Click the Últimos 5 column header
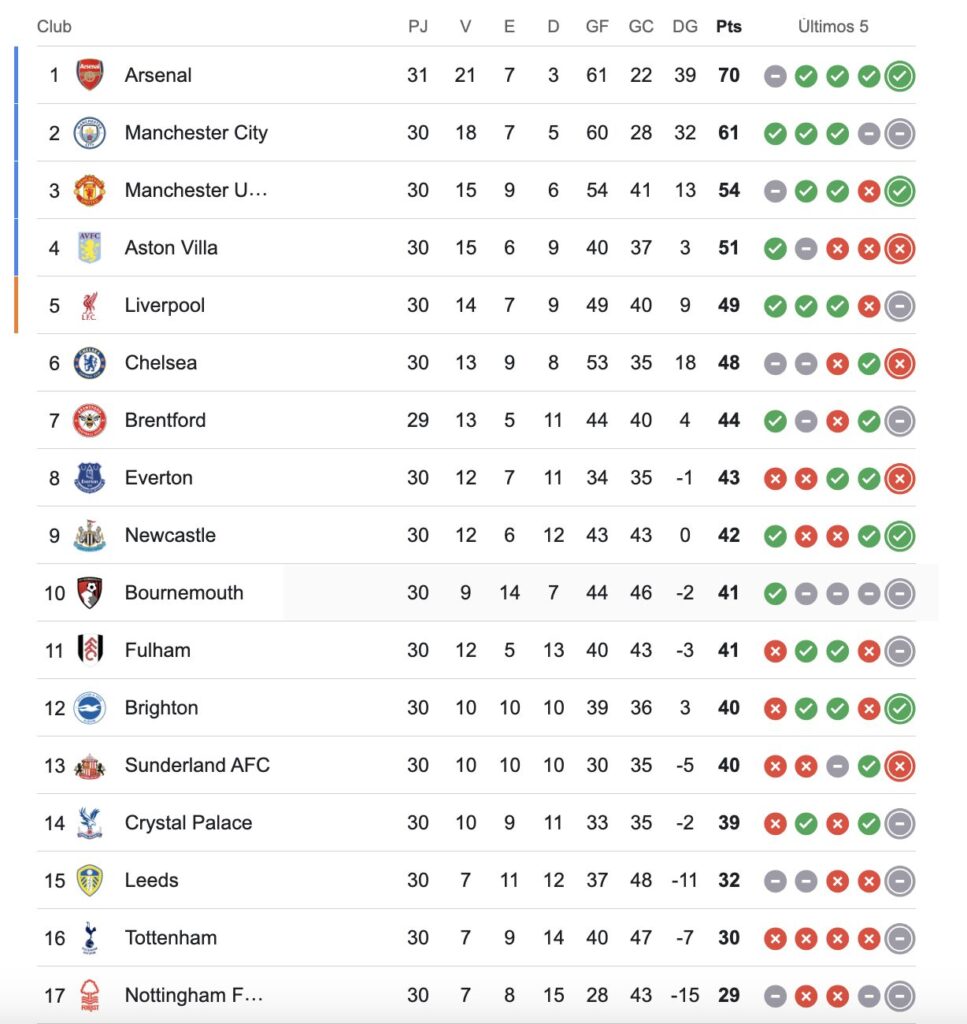 833,27
